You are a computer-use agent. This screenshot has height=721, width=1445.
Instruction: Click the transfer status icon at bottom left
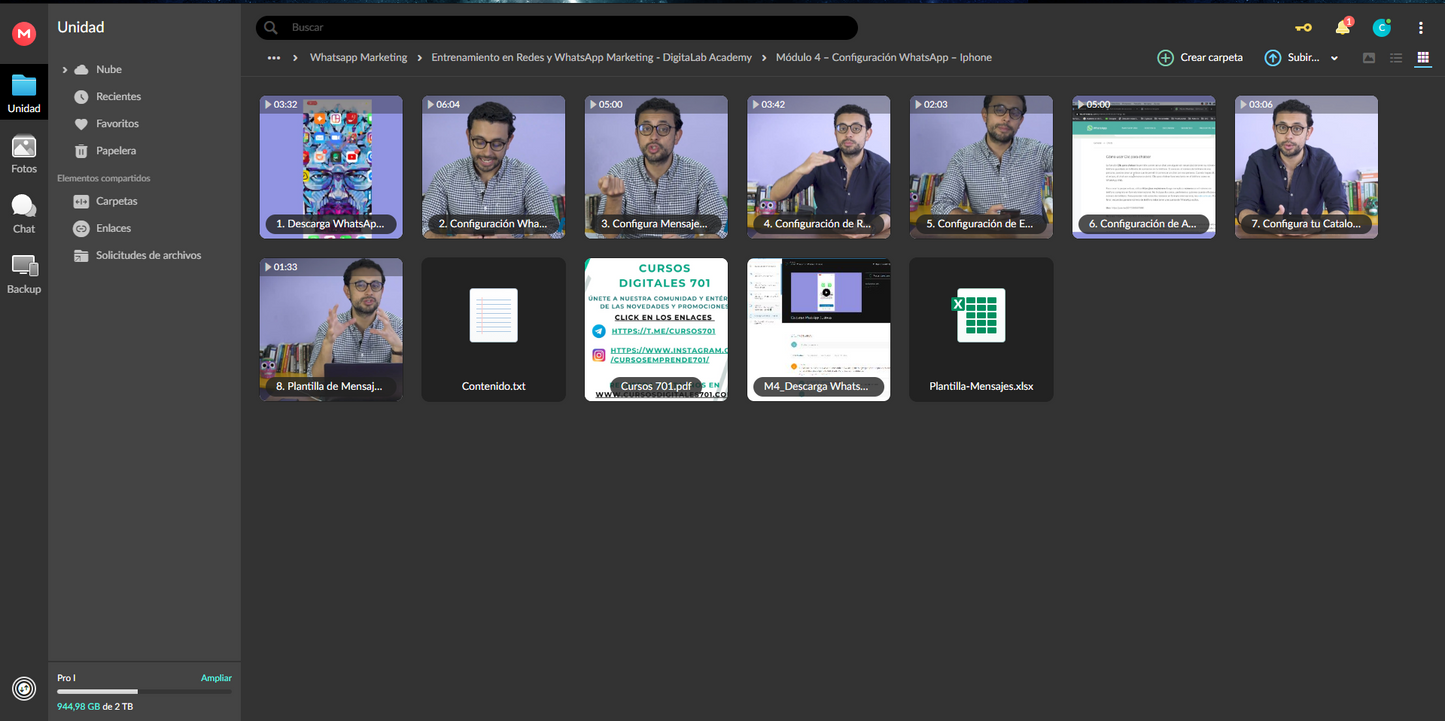tap(24, 689)
